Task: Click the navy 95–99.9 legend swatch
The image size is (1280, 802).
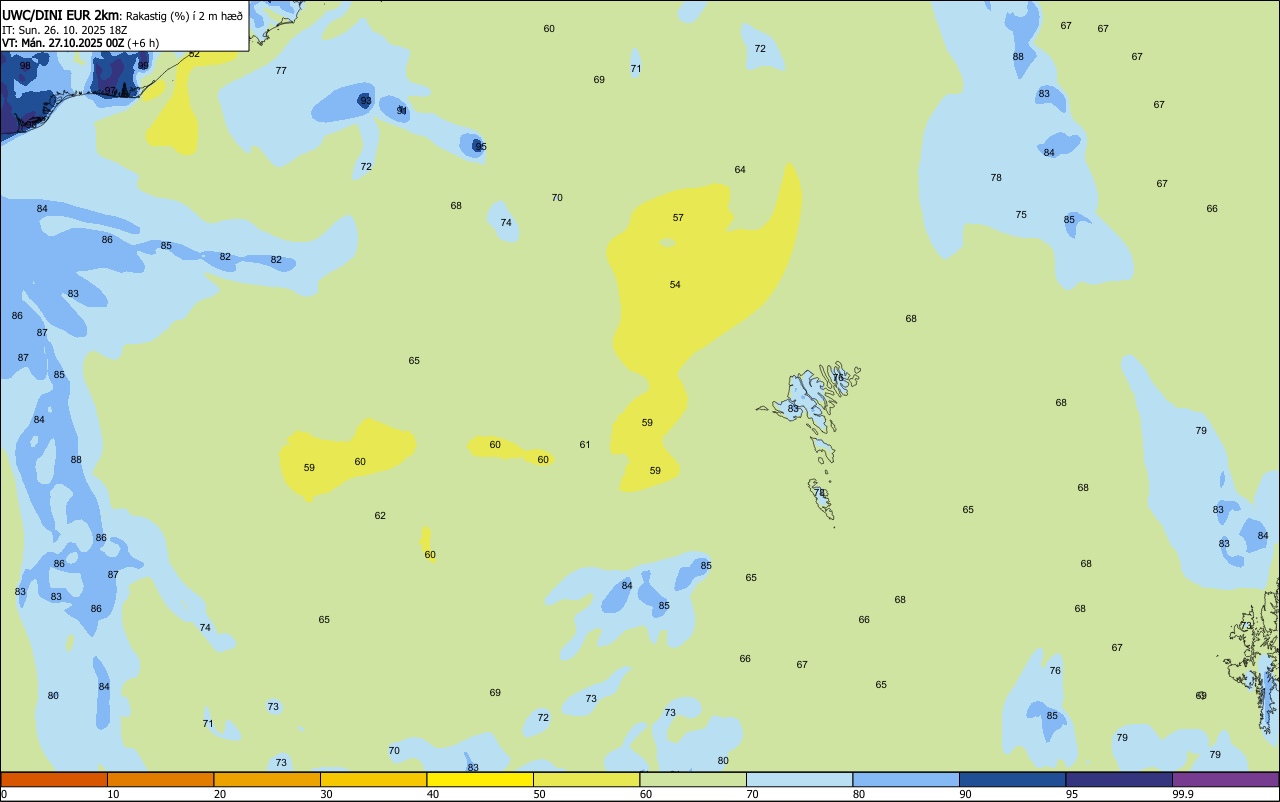Action: 1119,779
